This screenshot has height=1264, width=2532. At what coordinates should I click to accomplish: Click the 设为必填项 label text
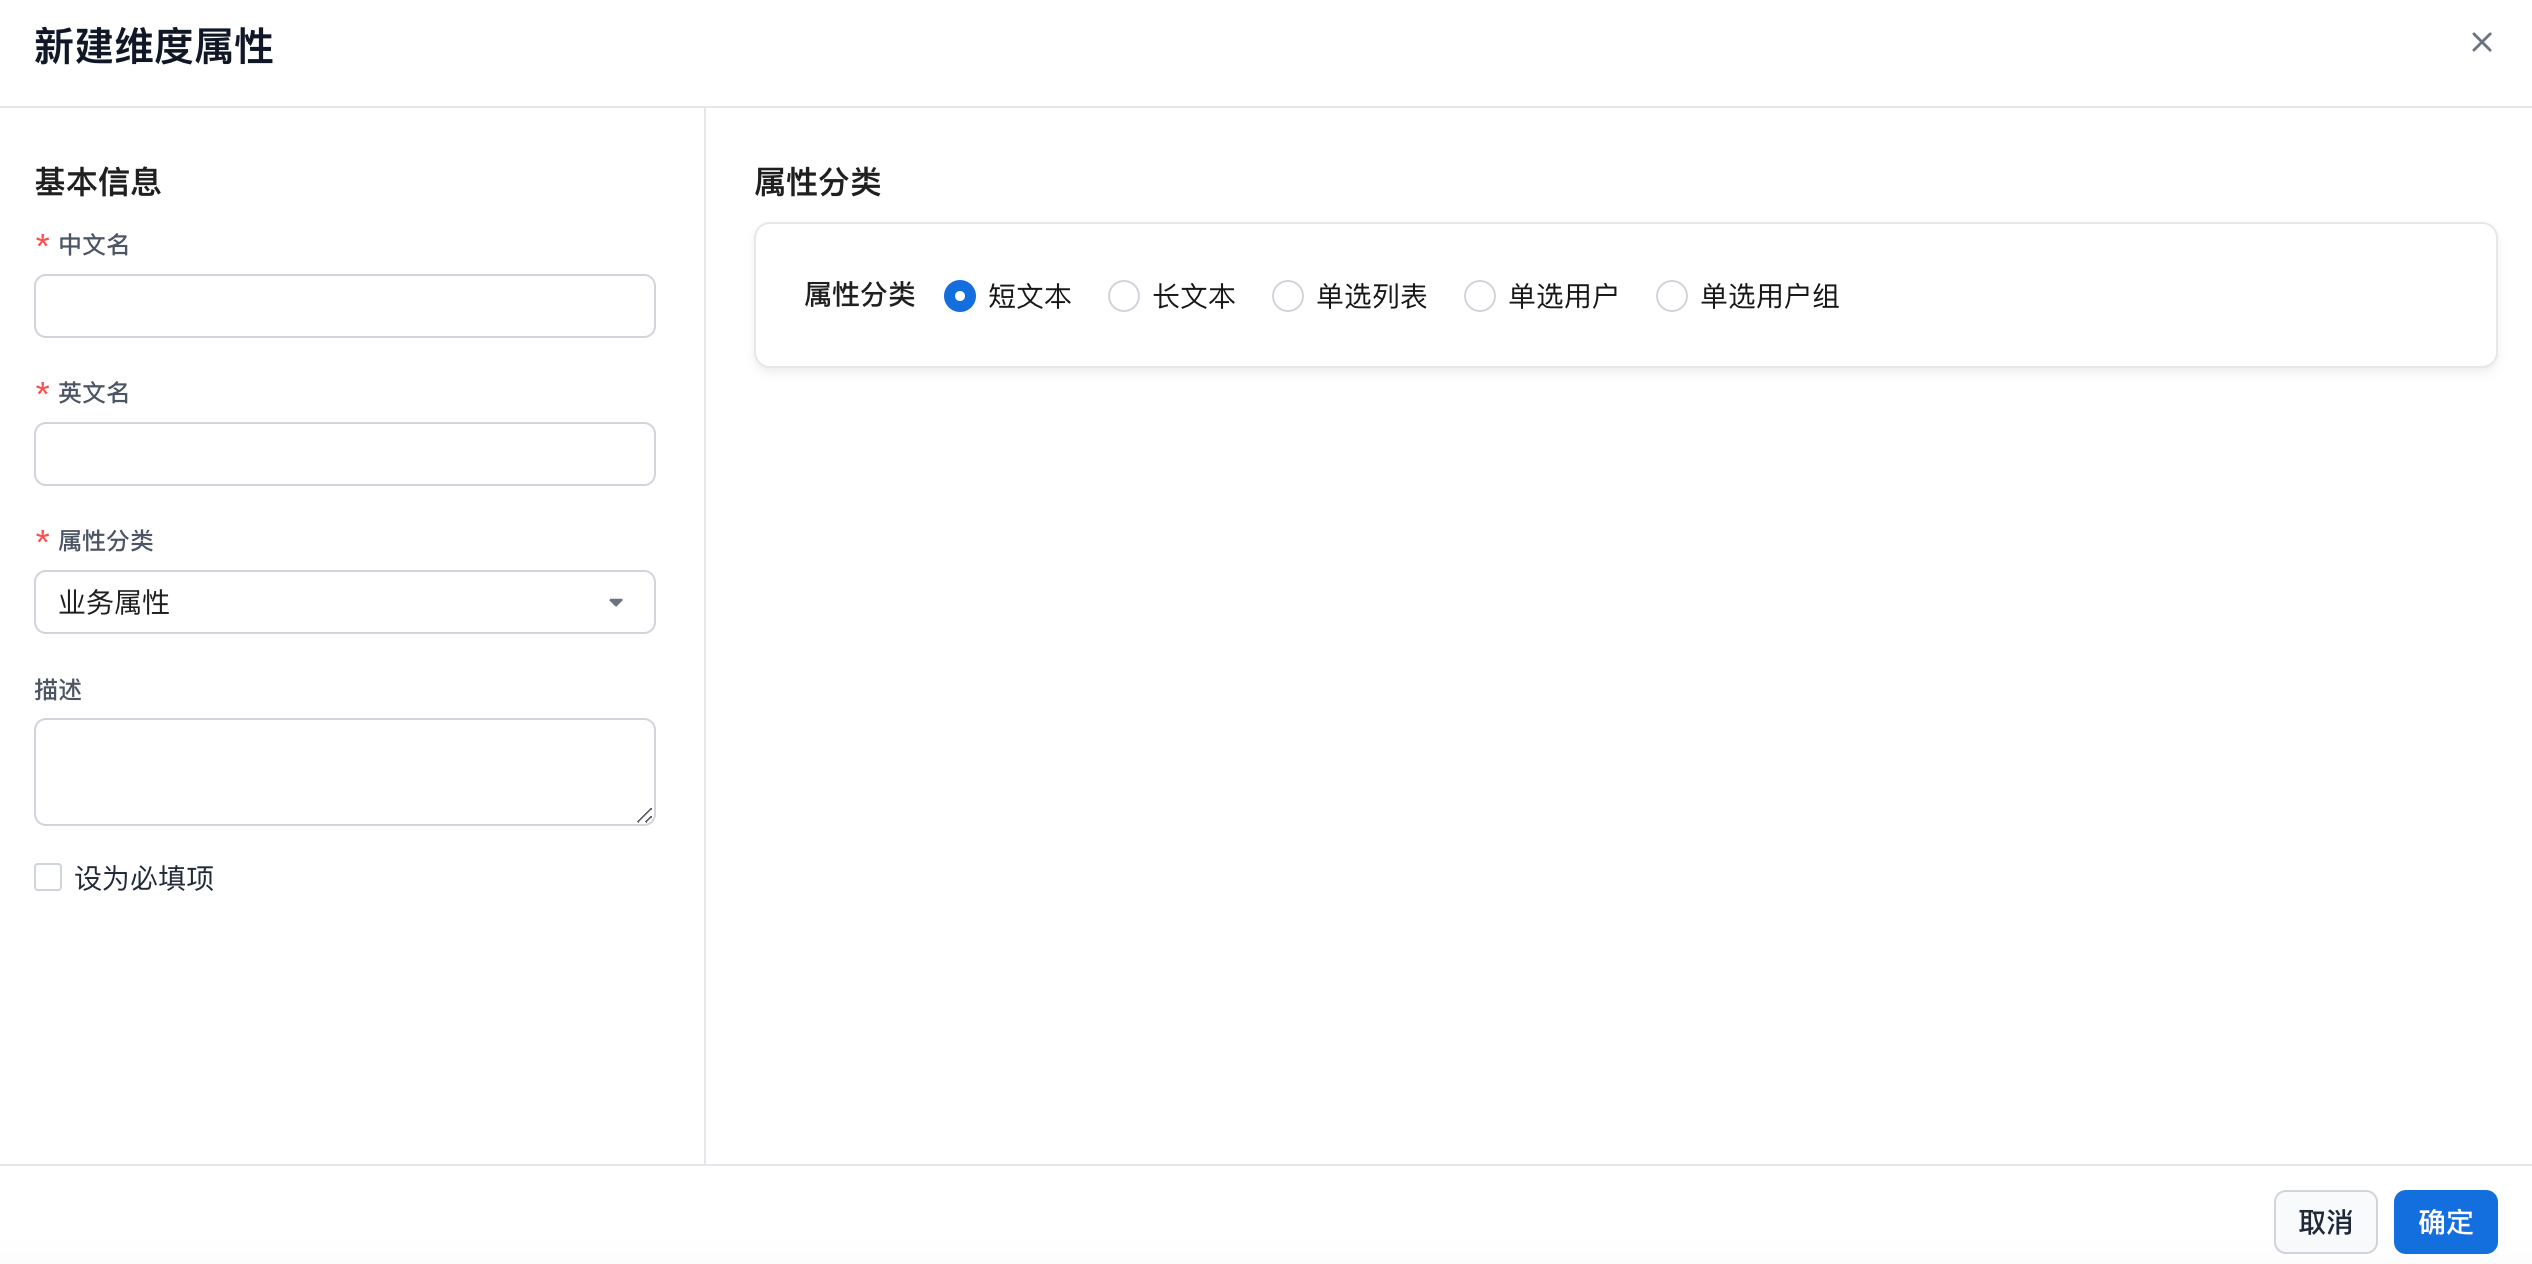144,878
